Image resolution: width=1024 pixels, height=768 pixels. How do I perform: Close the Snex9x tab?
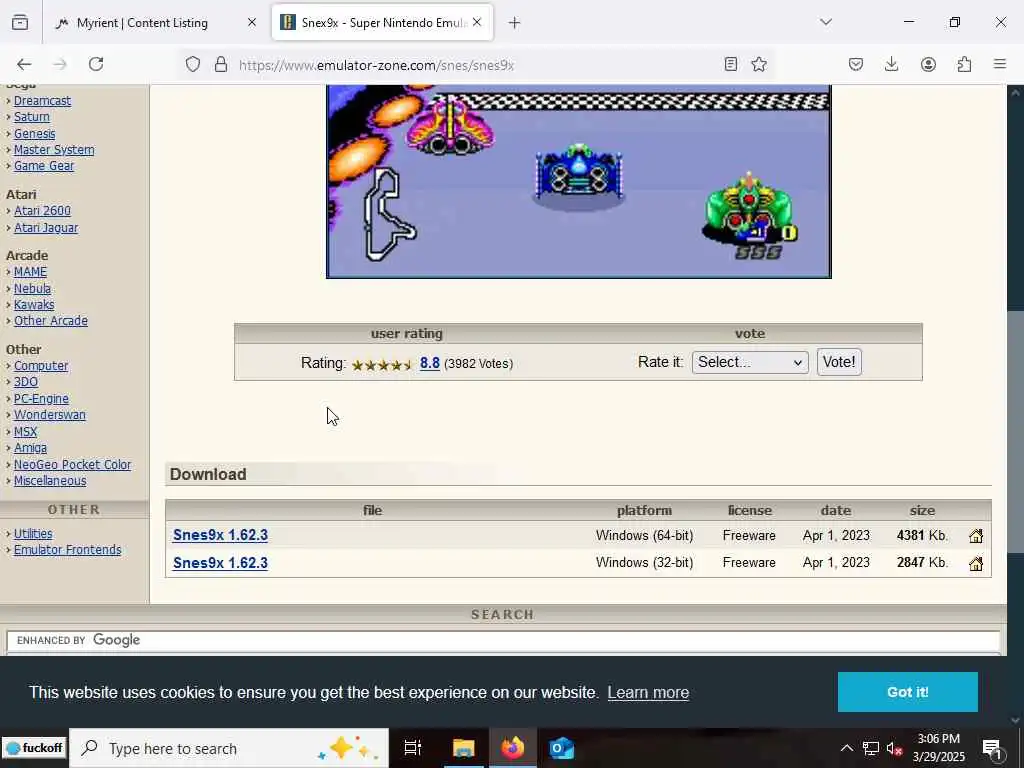pyautogui.click(x=477, y=22)
